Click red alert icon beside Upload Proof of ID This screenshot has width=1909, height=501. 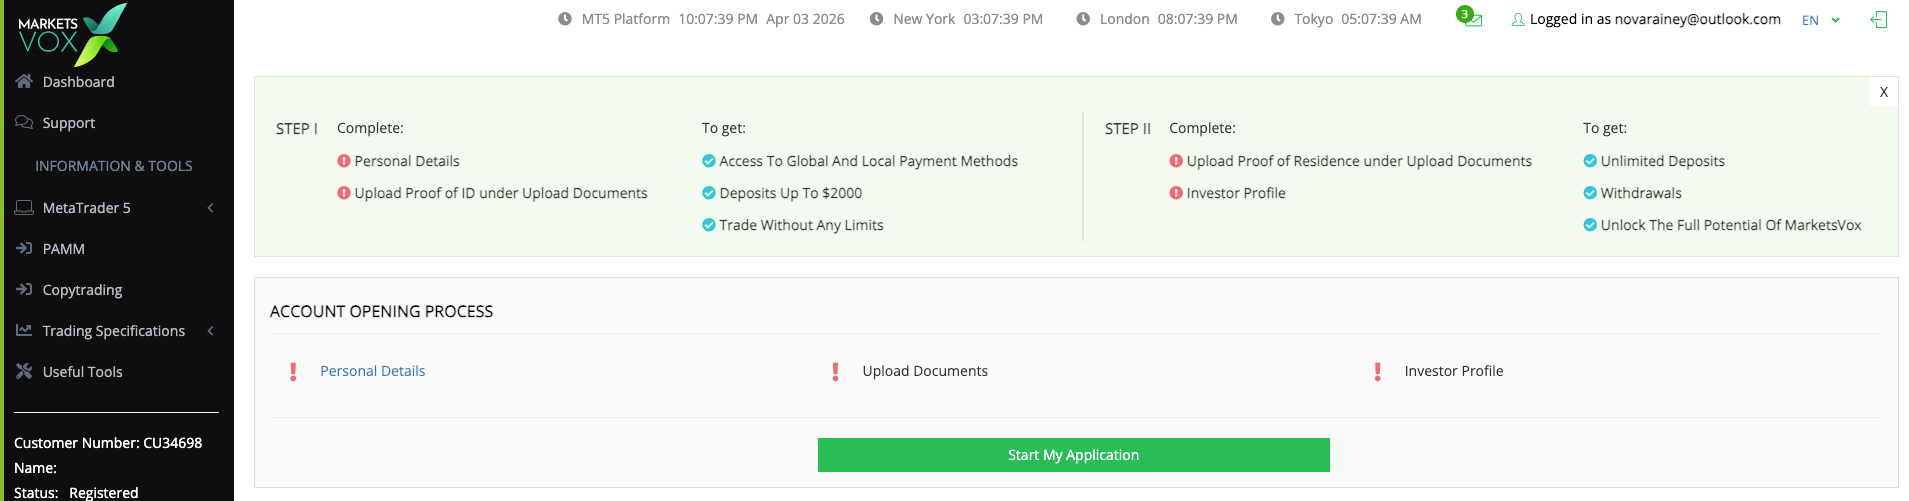[x=344, y=193]
